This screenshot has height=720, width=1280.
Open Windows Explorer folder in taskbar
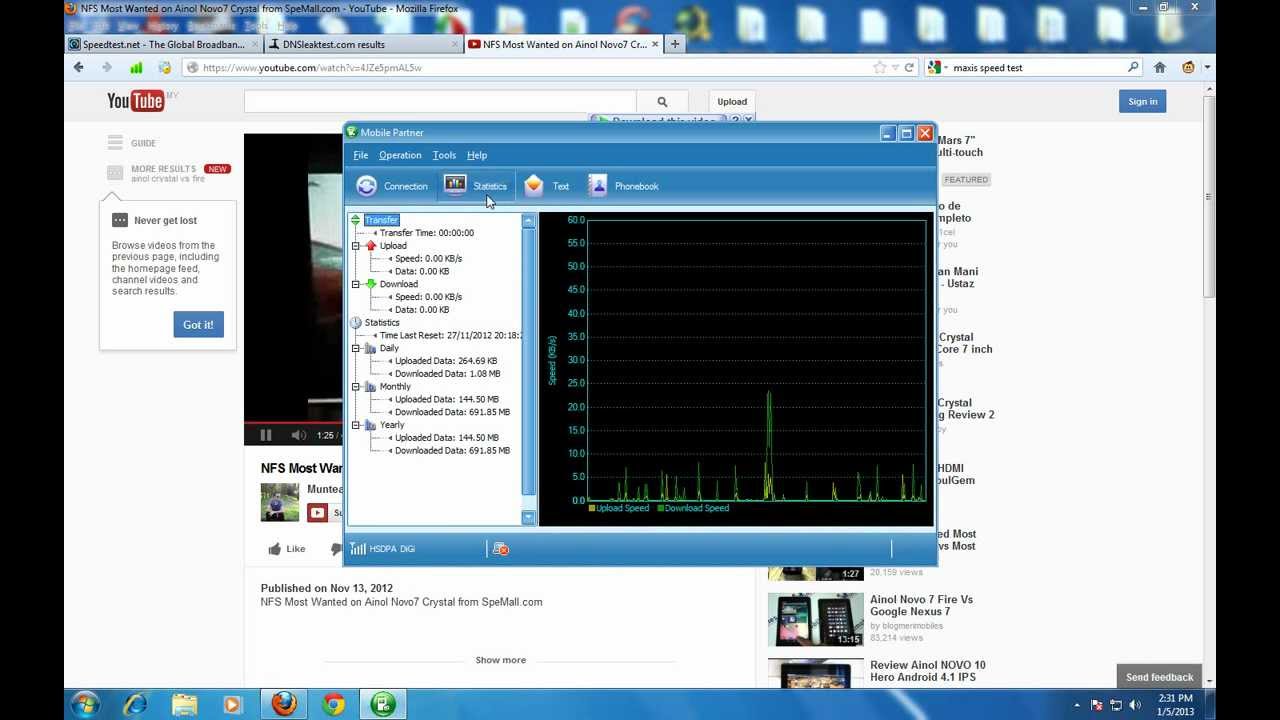(x=184, y=704)
